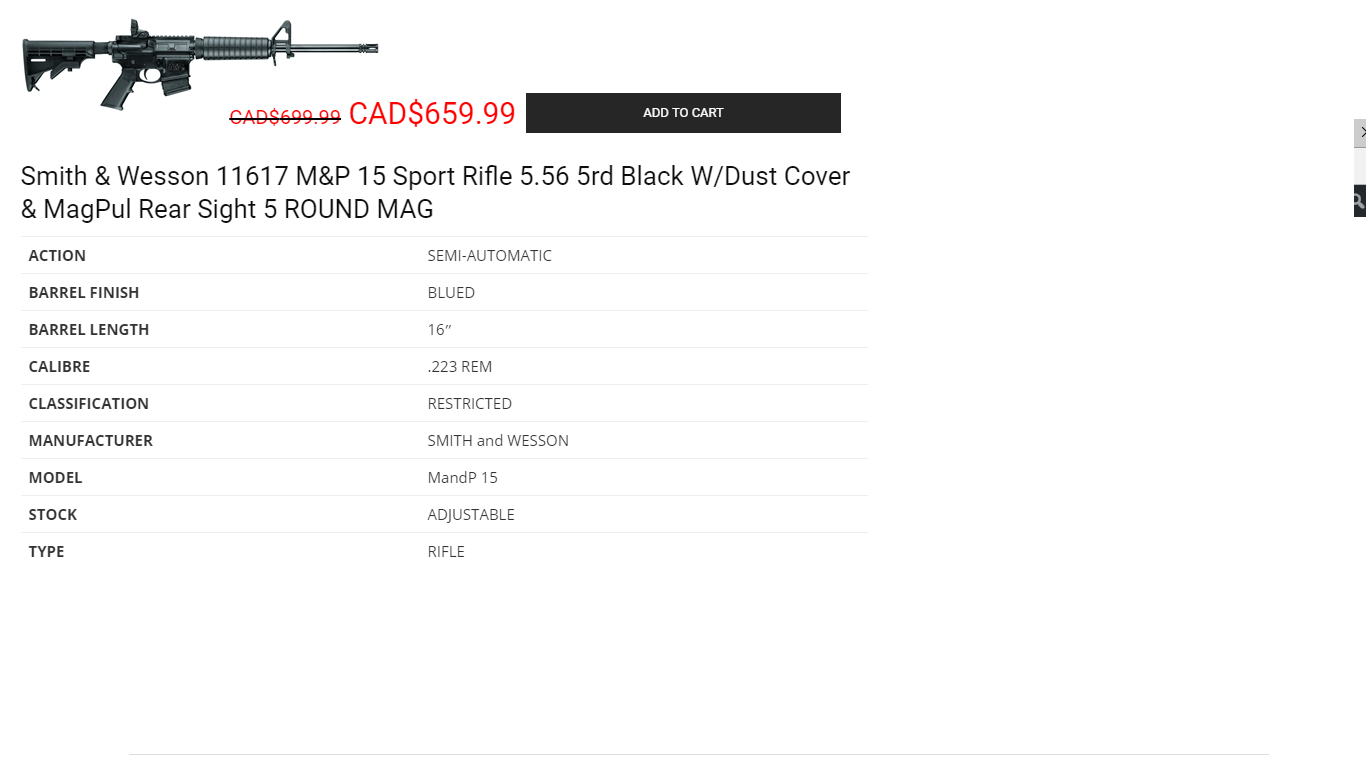
Task: Select the BARREL LENGTH label
Action: coord(89,329)
